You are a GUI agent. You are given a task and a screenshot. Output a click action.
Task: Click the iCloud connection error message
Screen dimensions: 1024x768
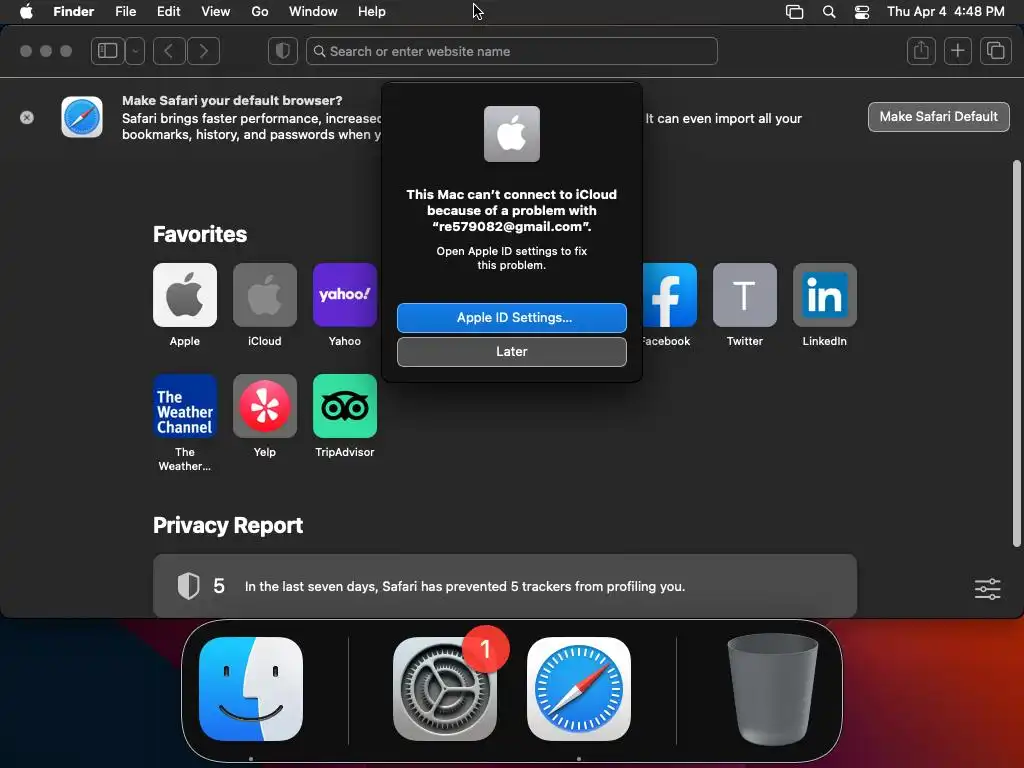pos(512,210)
